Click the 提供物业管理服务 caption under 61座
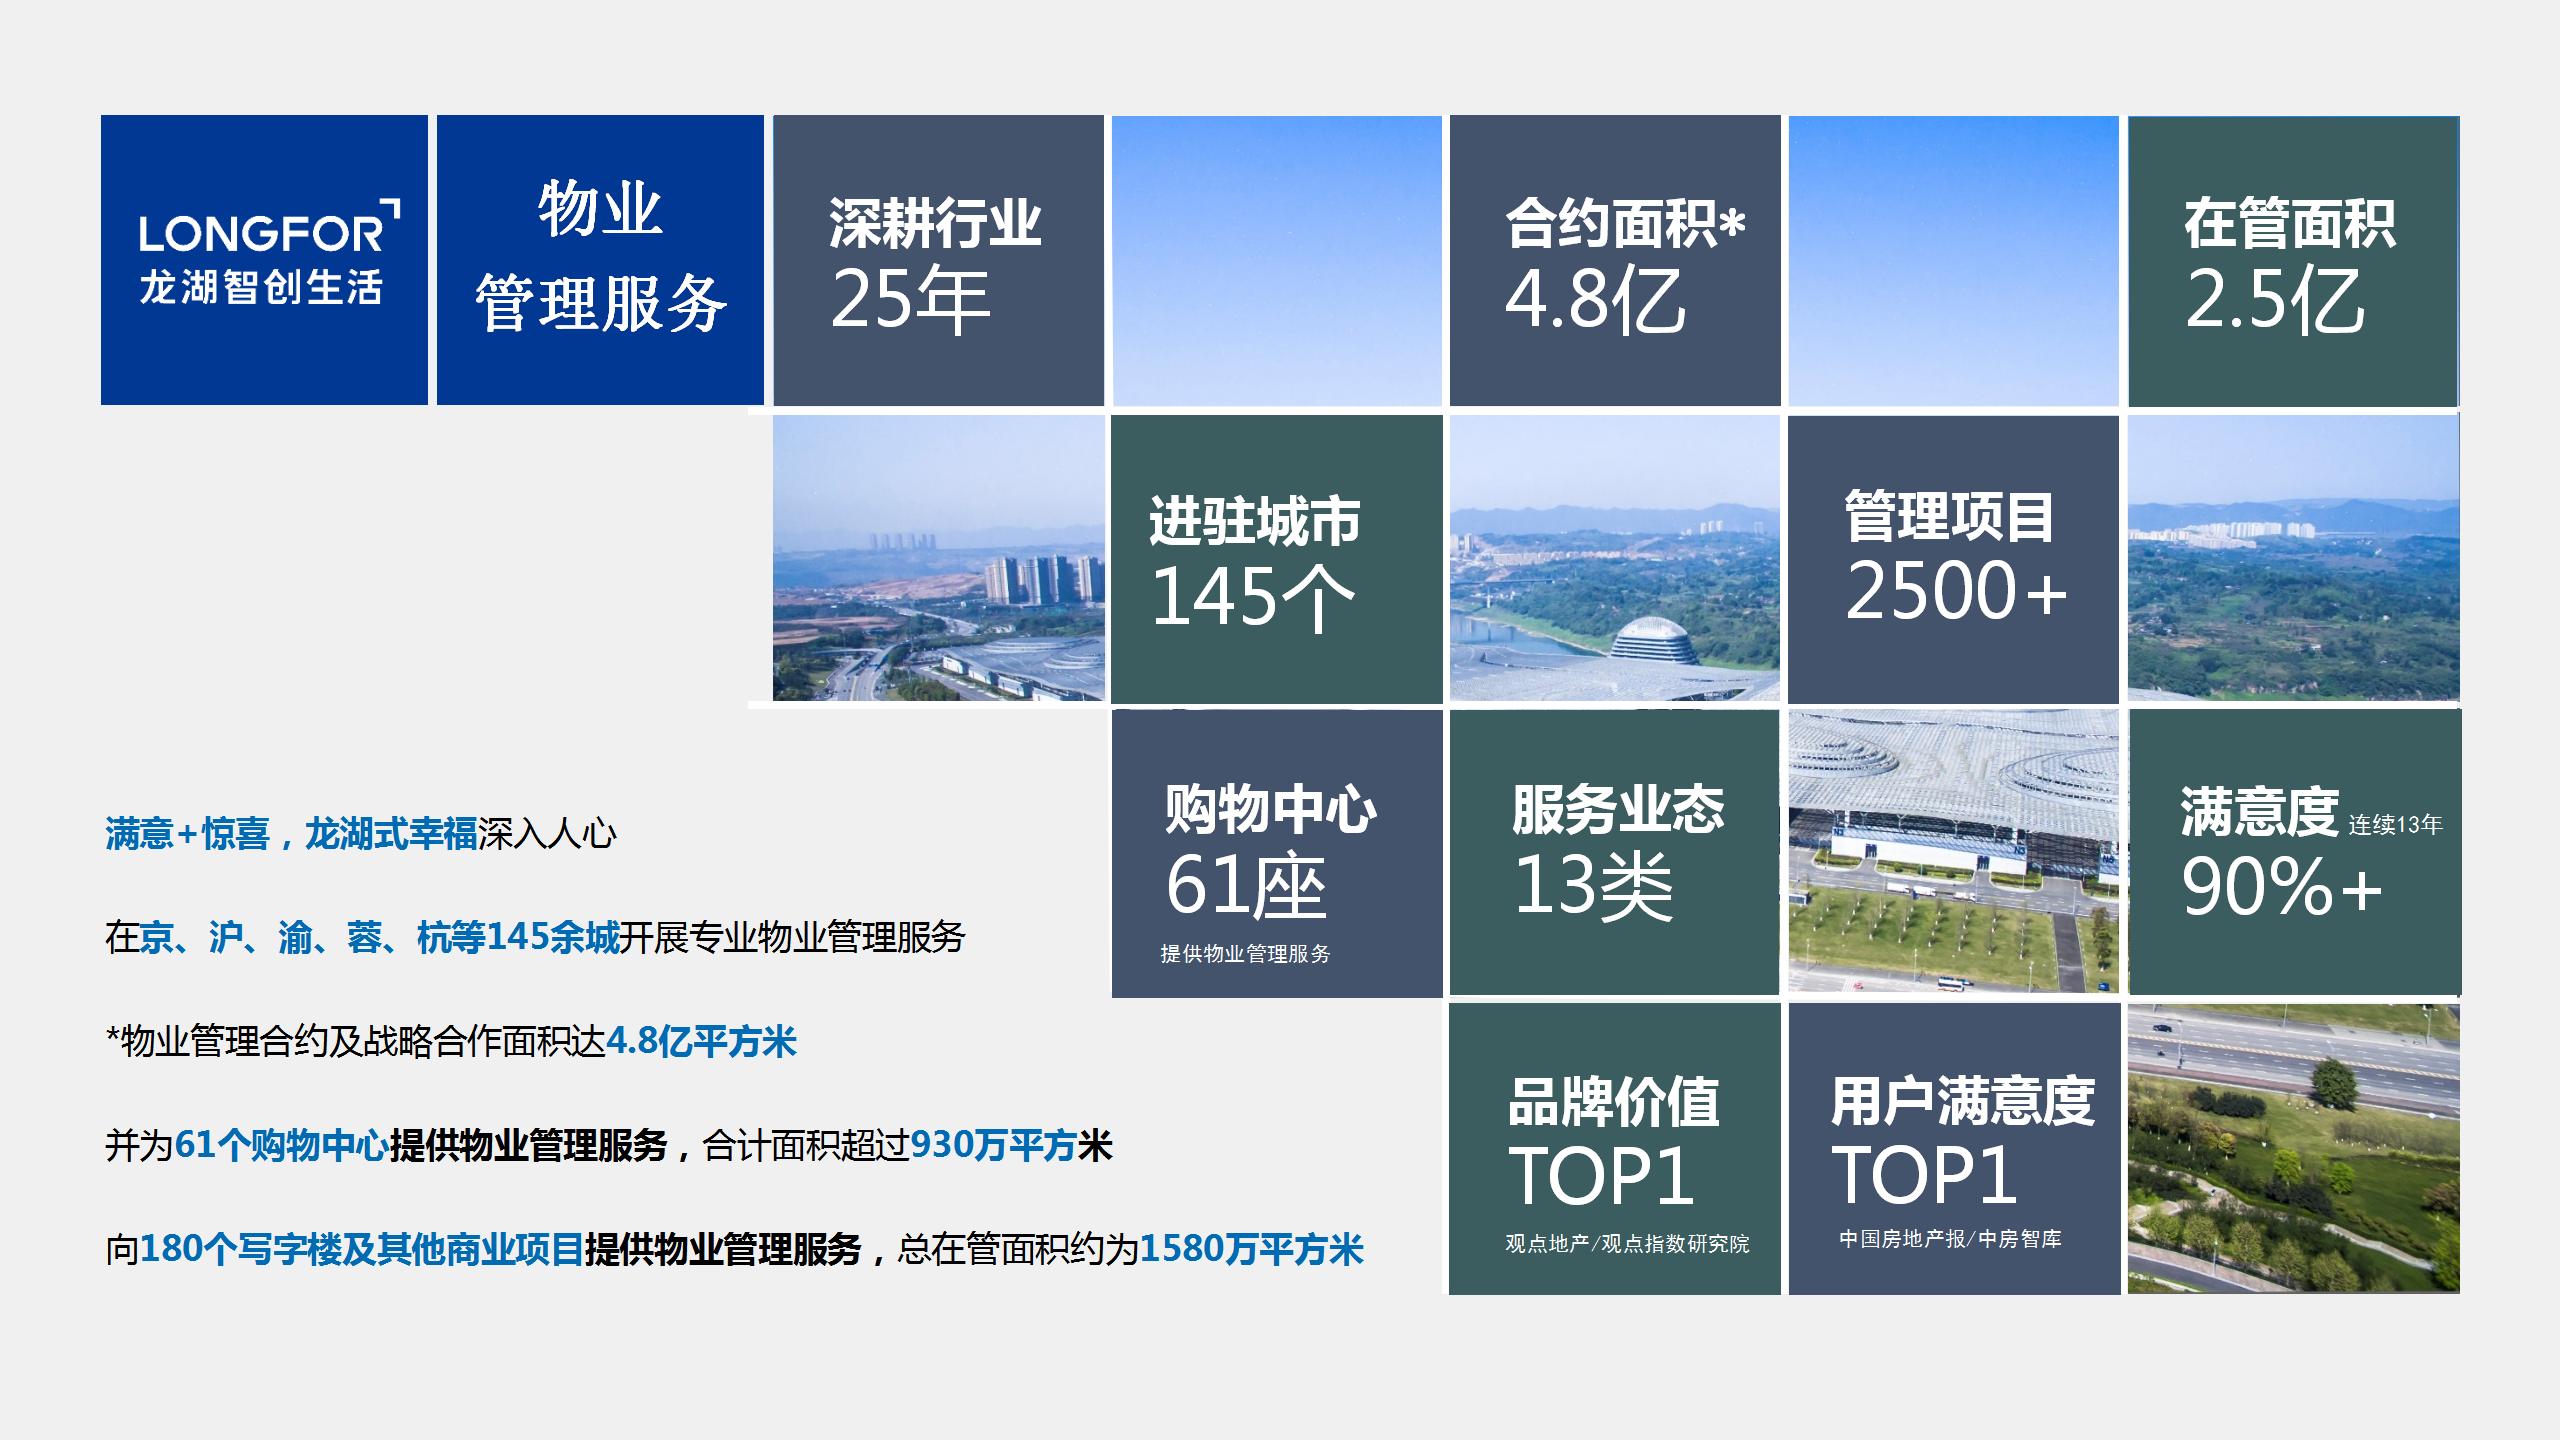Screen dimensions: 2560x1440 point(1245,954)
